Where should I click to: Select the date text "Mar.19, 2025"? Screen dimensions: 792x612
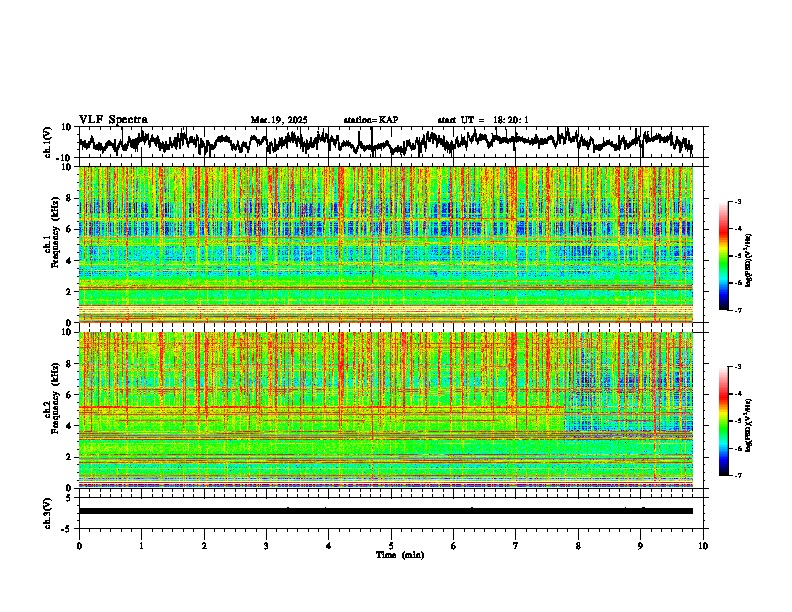[279, 120]
